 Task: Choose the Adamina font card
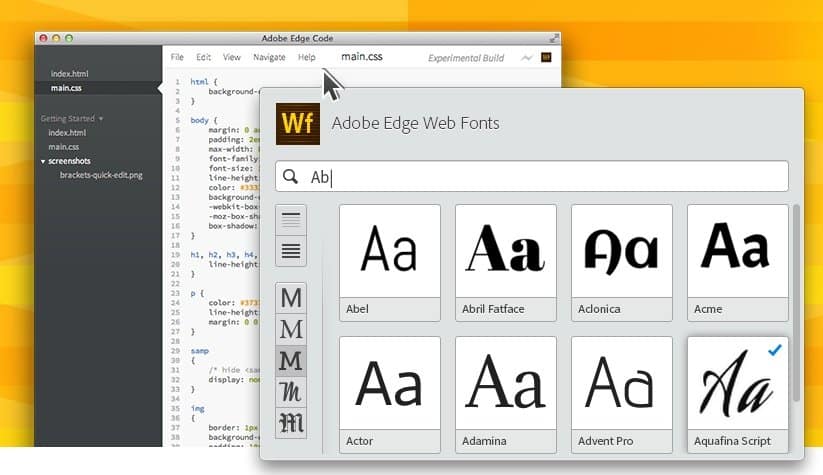pos(505,395)
